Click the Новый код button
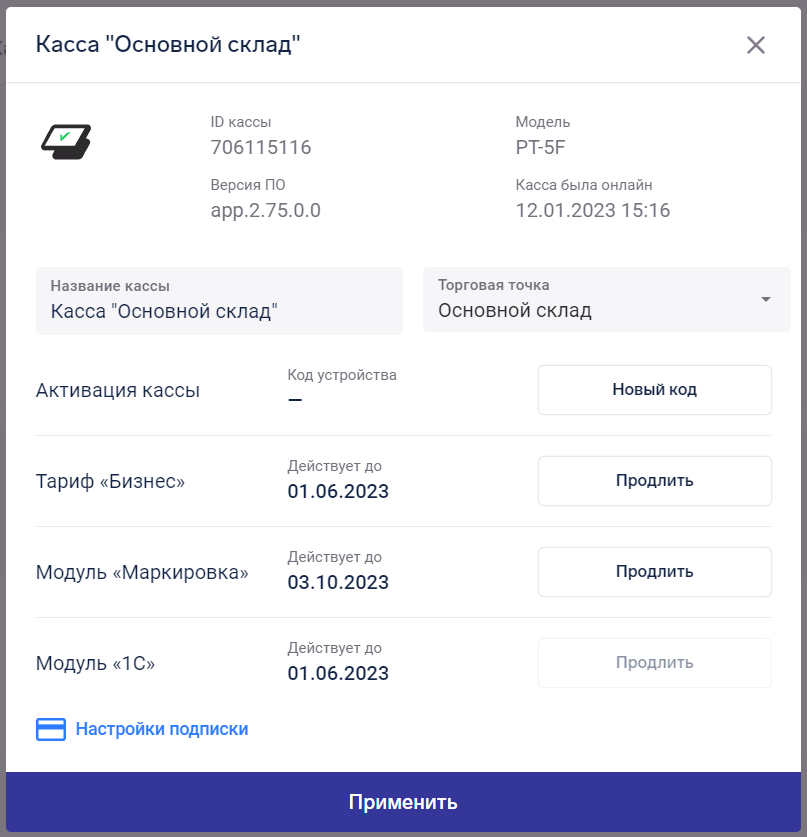The image size is (807, 837). pos(654,390)
